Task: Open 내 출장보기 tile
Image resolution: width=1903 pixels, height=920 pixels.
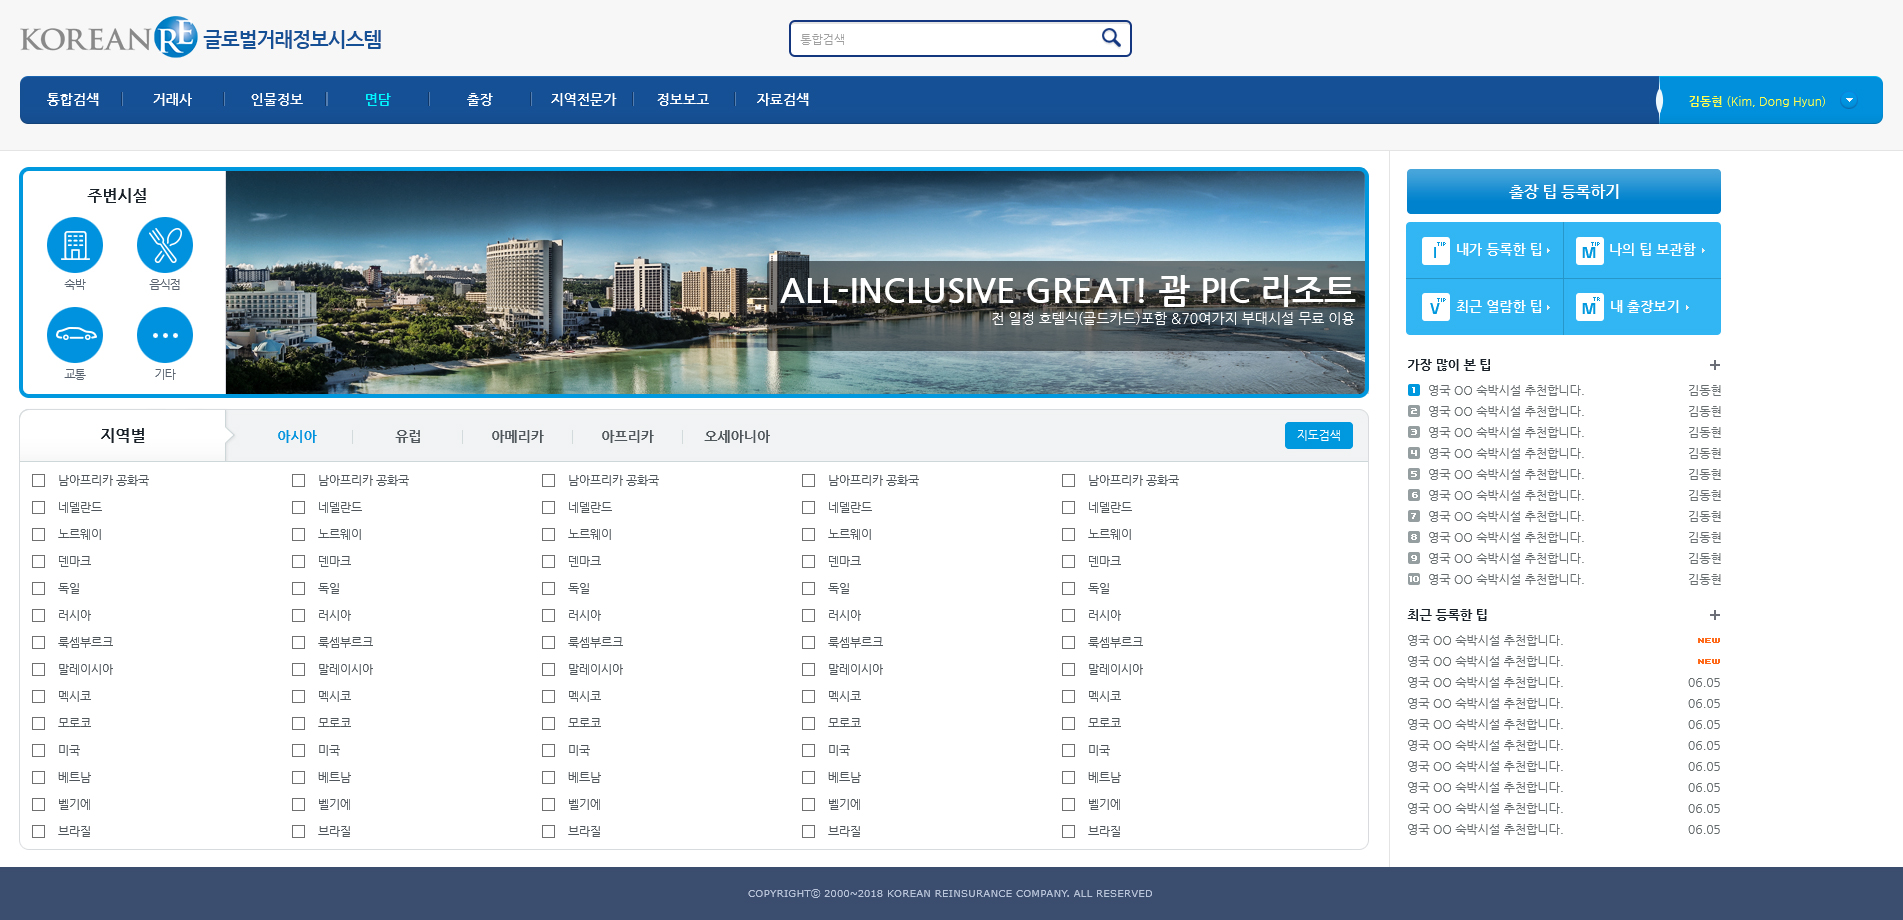Action: coord(1641,307)
